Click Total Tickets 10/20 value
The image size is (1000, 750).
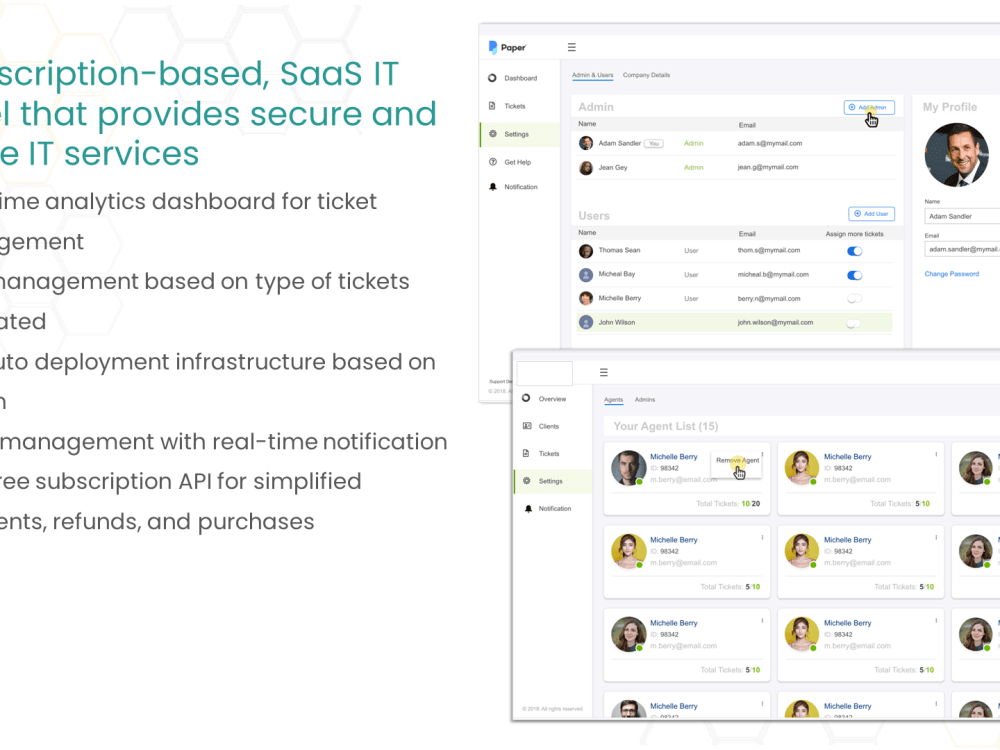click(x=751, y=504)
